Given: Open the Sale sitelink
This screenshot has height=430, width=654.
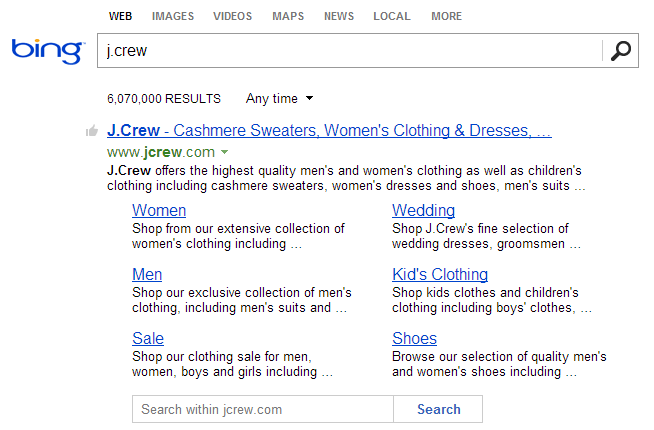Looking at the screenshot, I should click(x=148, y=338).
